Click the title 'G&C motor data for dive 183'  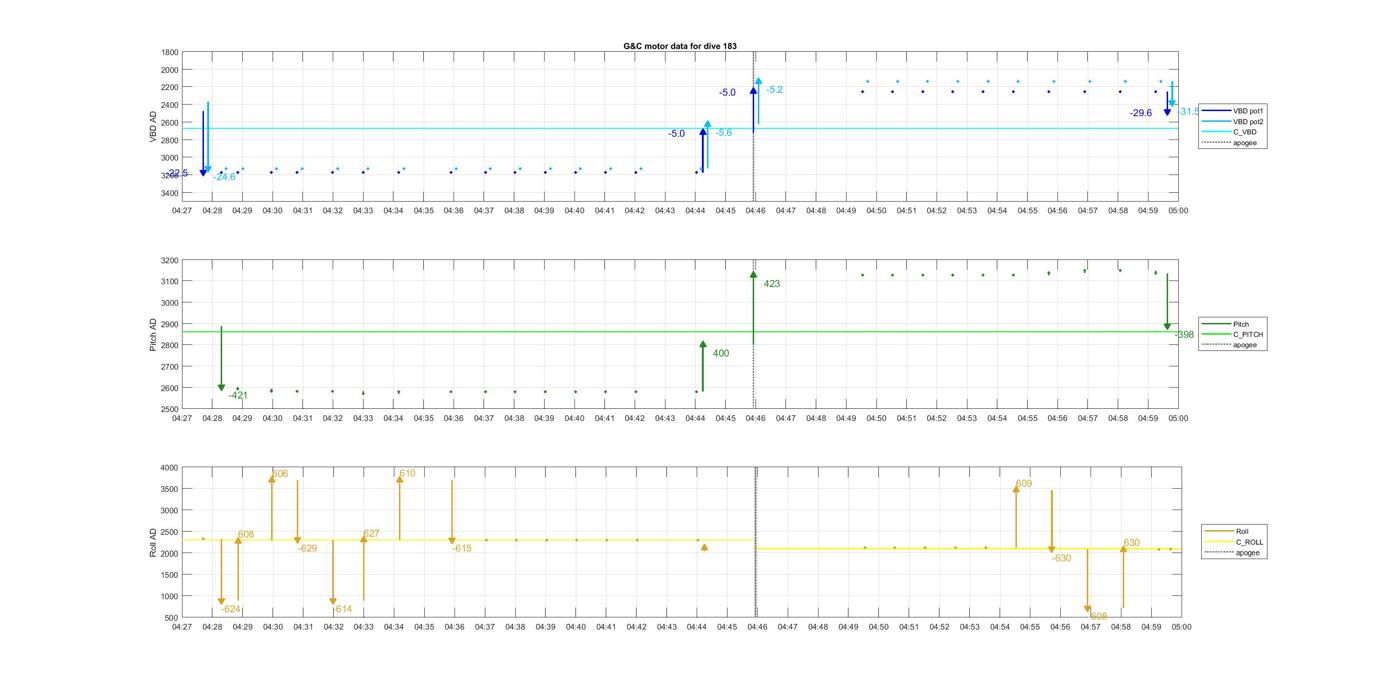pyautogui.click(x=680, y=46)
